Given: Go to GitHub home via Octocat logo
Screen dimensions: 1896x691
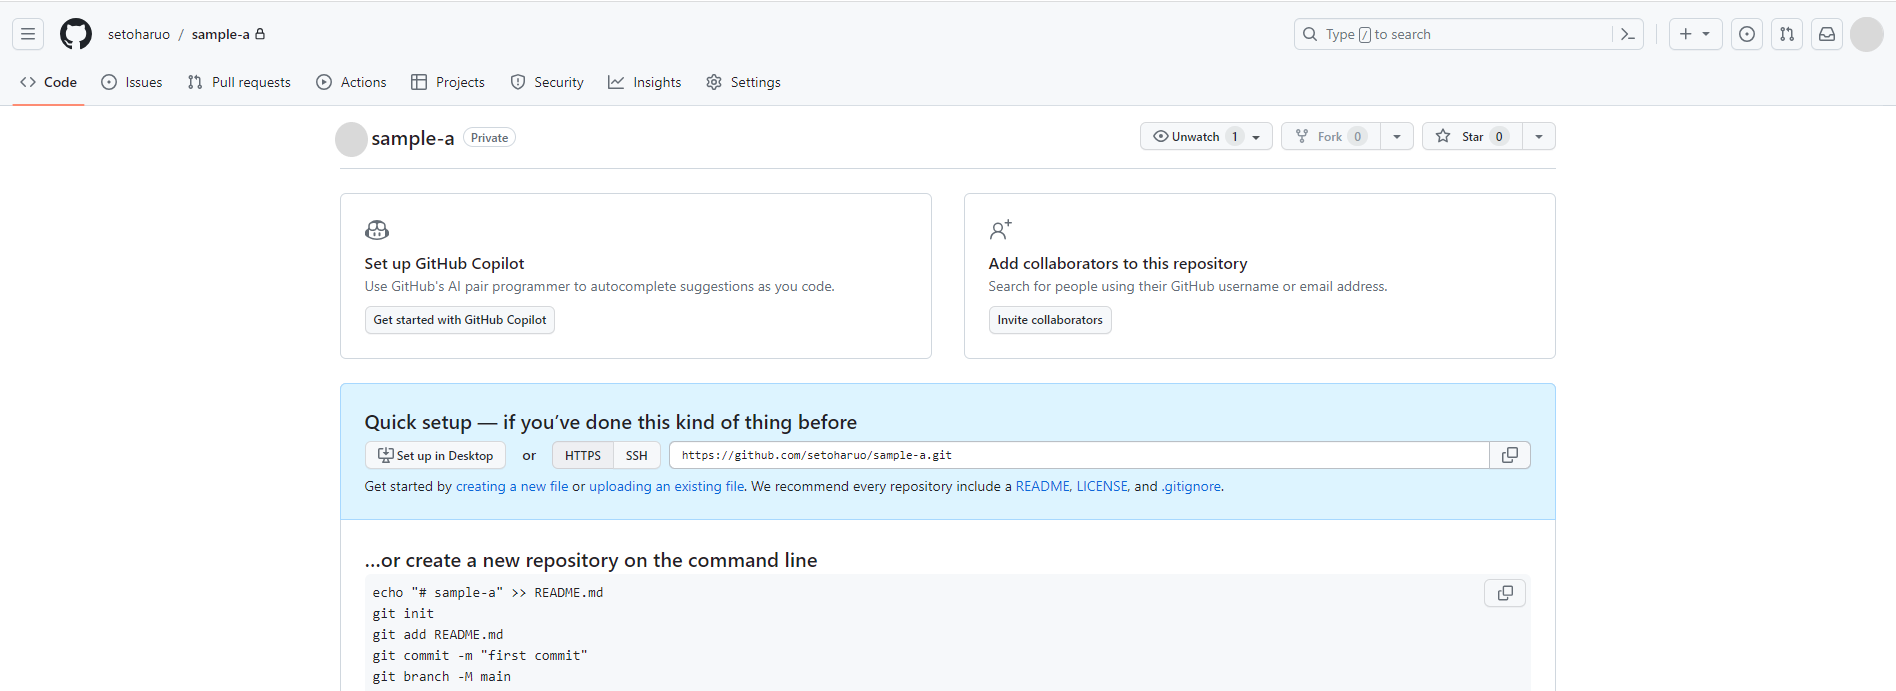Looking at the screenshot, I should pyautogui.click(x=76, y=34).
